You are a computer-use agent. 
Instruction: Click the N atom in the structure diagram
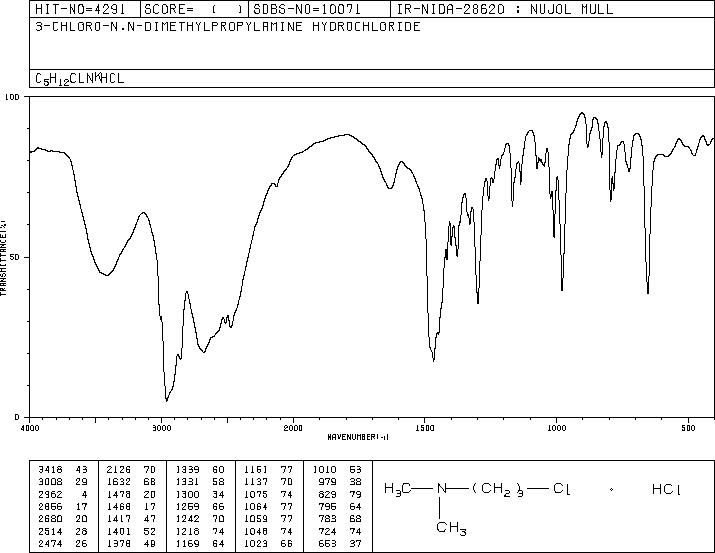click(441, 489)
